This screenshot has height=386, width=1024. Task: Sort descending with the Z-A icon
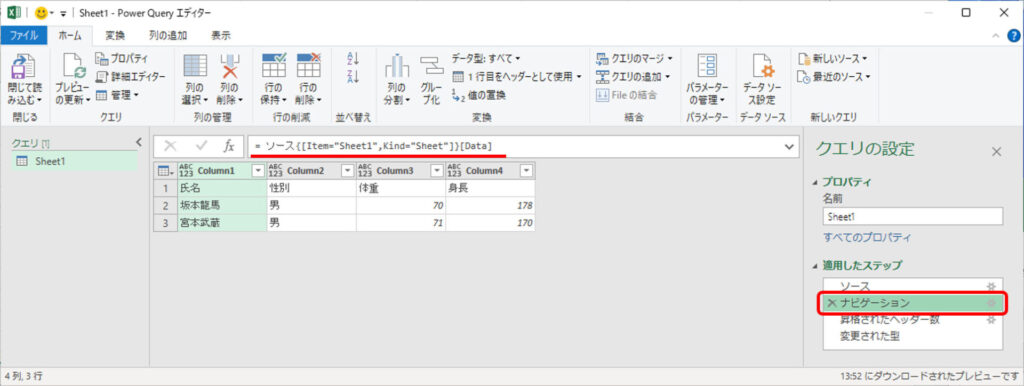[353, 76]
